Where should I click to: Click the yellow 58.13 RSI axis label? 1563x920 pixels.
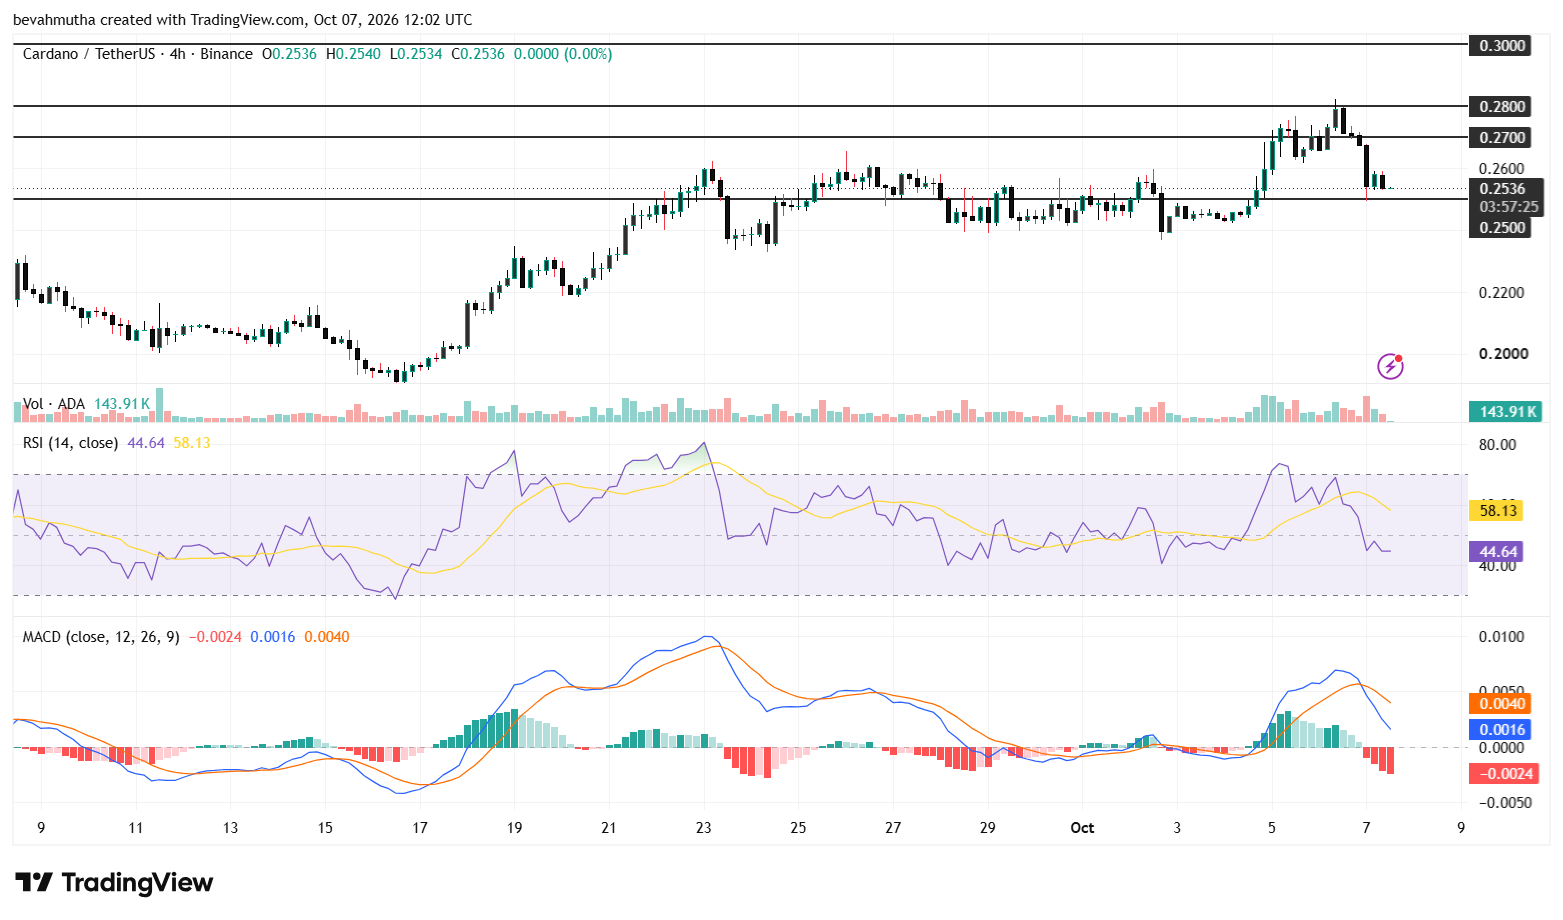point(1496,510)
